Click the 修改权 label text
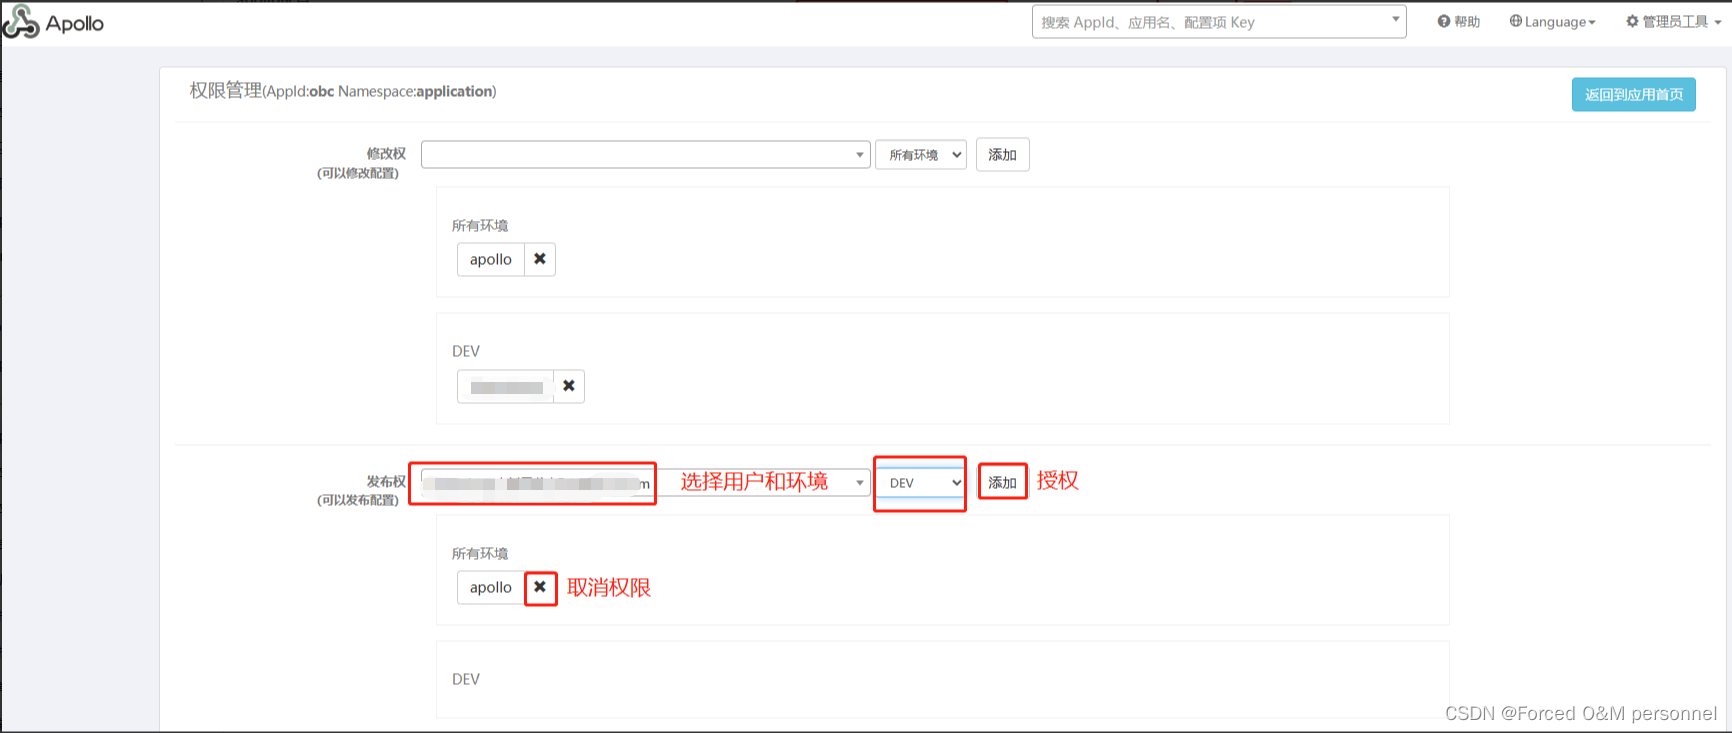Image resolution: width=1732 pixels, height=733 pixels. pyautogui.click(x=386, y=154)
